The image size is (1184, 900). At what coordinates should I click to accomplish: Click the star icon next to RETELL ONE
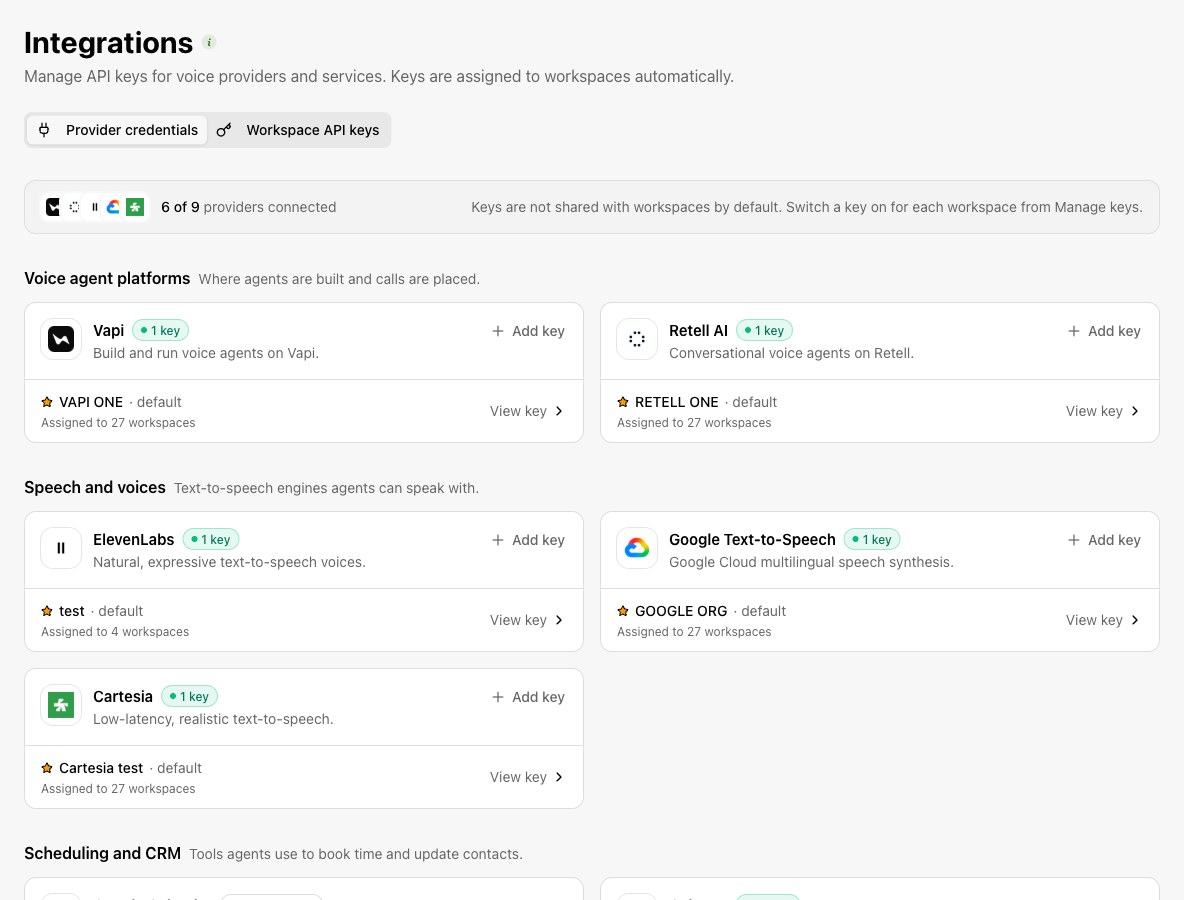point(623,402)
